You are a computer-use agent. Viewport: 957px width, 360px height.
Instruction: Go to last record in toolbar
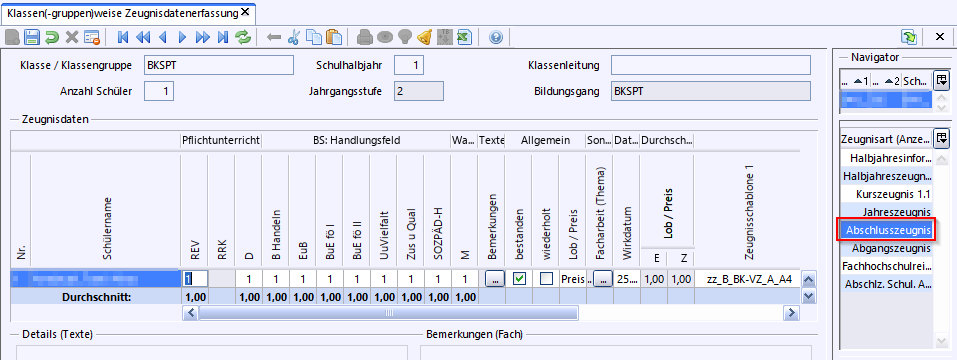click(x=223, y=37)
